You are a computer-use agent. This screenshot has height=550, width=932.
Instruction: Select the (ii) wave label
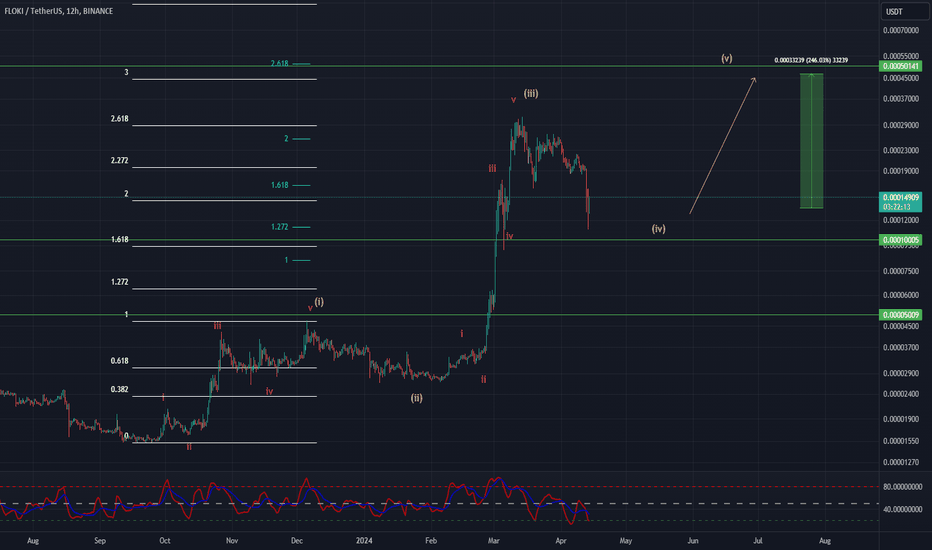(417, 398)
